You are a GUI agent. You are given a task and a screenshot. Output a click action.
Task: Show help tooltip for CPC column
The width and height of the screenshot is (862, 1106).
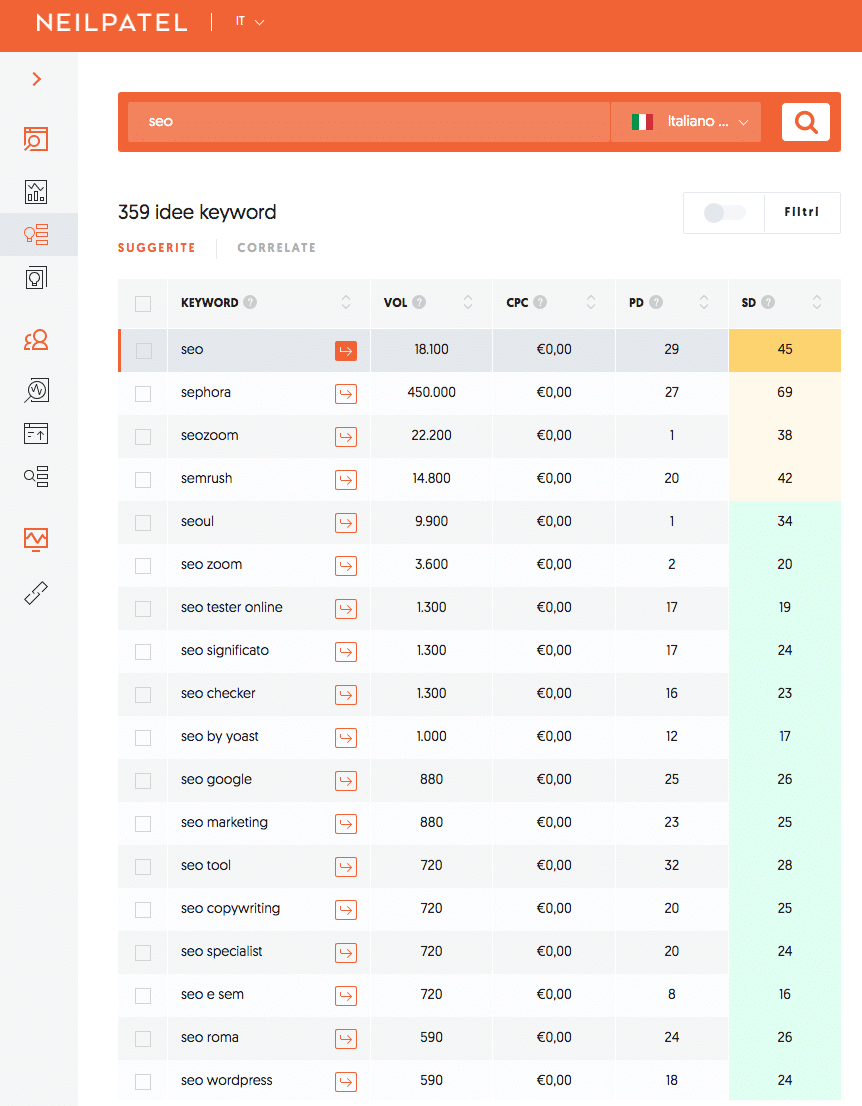pos(540,302)
